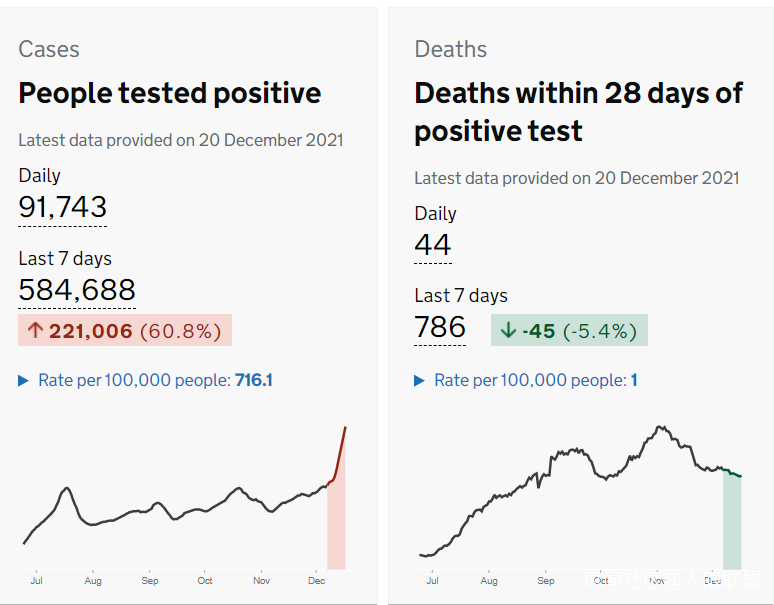Image resolution: width=774 pixels, height=605 pixels.
Task: Click the Sep axis label on deaths chart
Action: coord(545,580)
